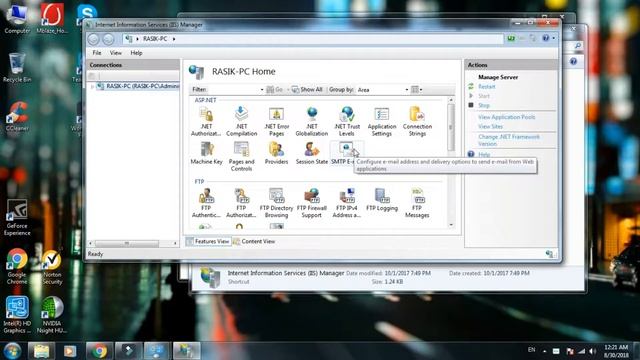Open Norton Security desktop shortcut
Image resolution: width=640 pixels, height=360 pixels.
tap(52, 267)
